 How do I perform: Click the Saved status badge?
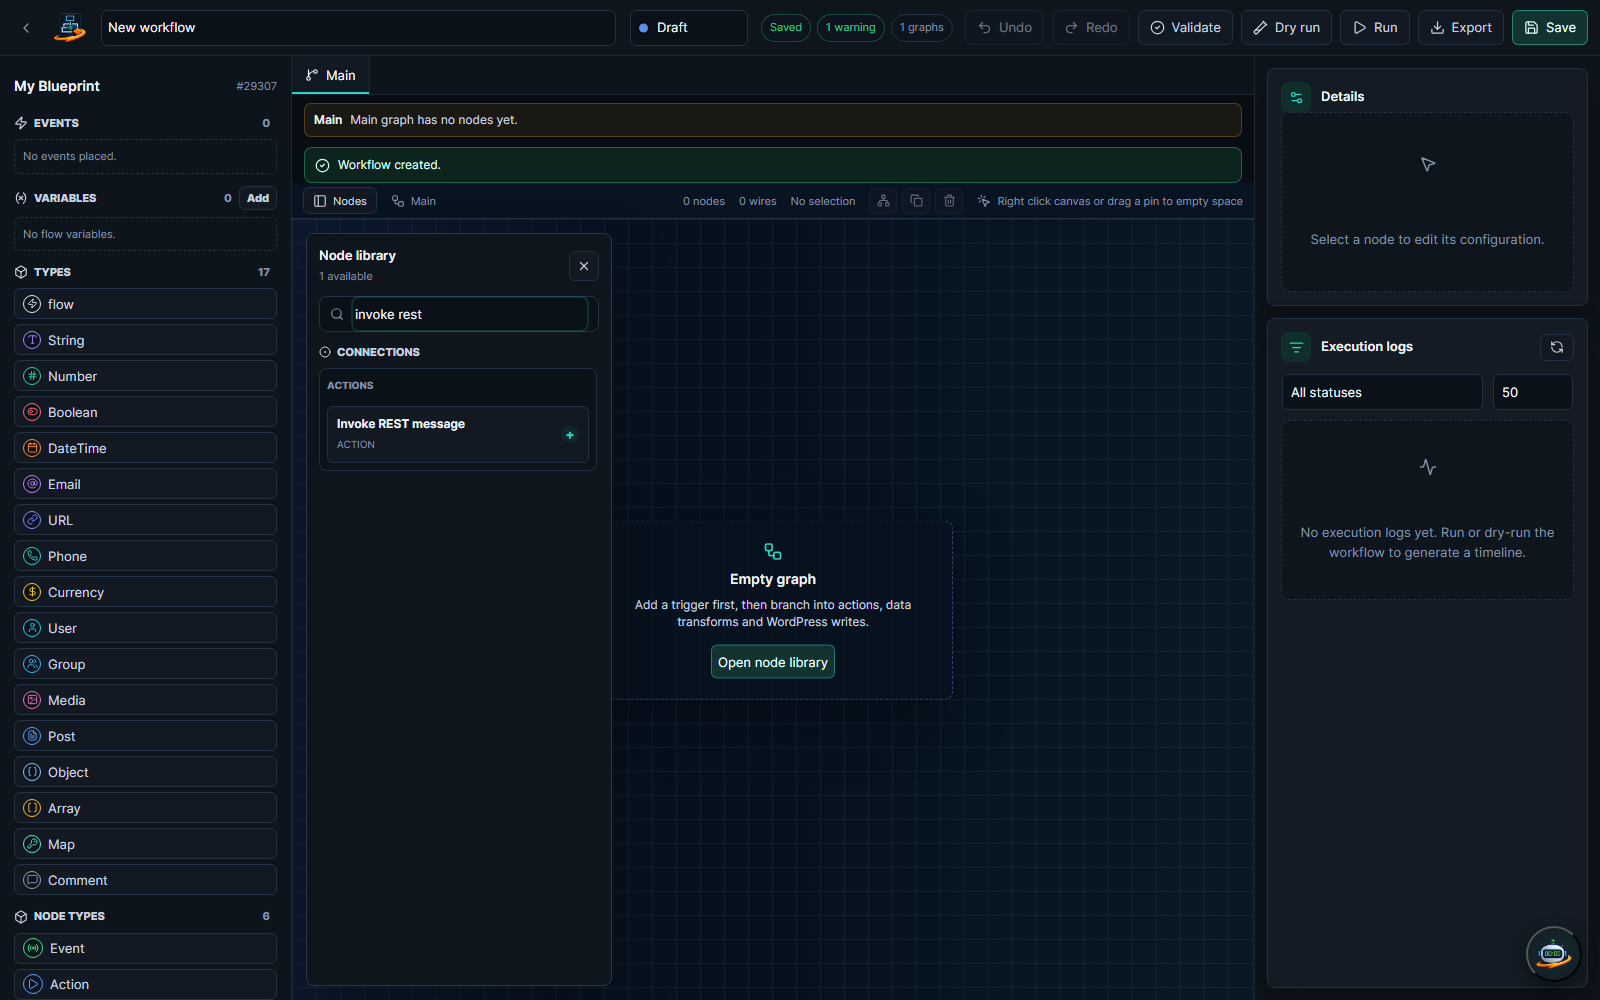(786, 28)
